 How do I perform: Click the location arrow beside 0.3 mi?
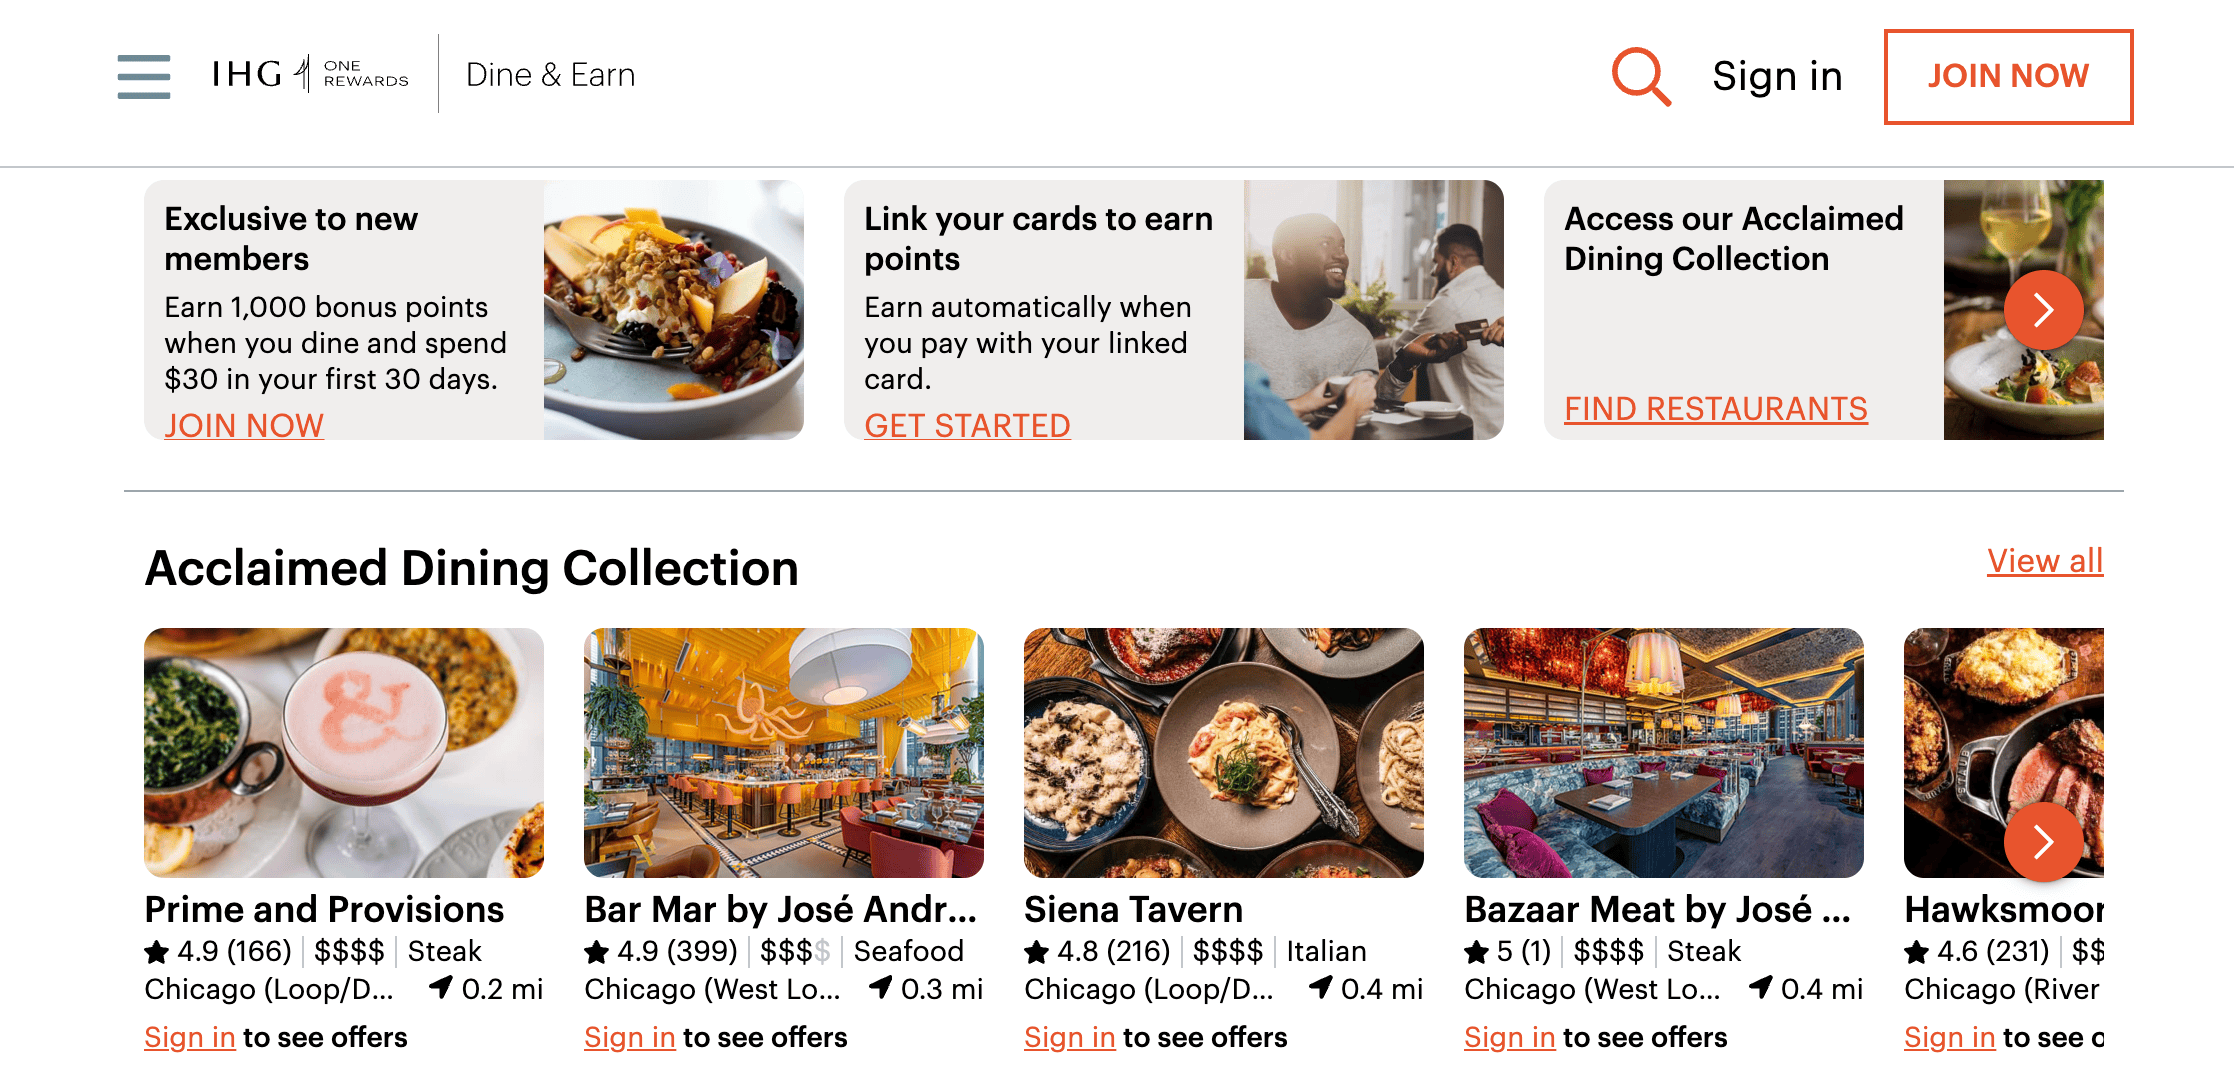tap(879, 989)
